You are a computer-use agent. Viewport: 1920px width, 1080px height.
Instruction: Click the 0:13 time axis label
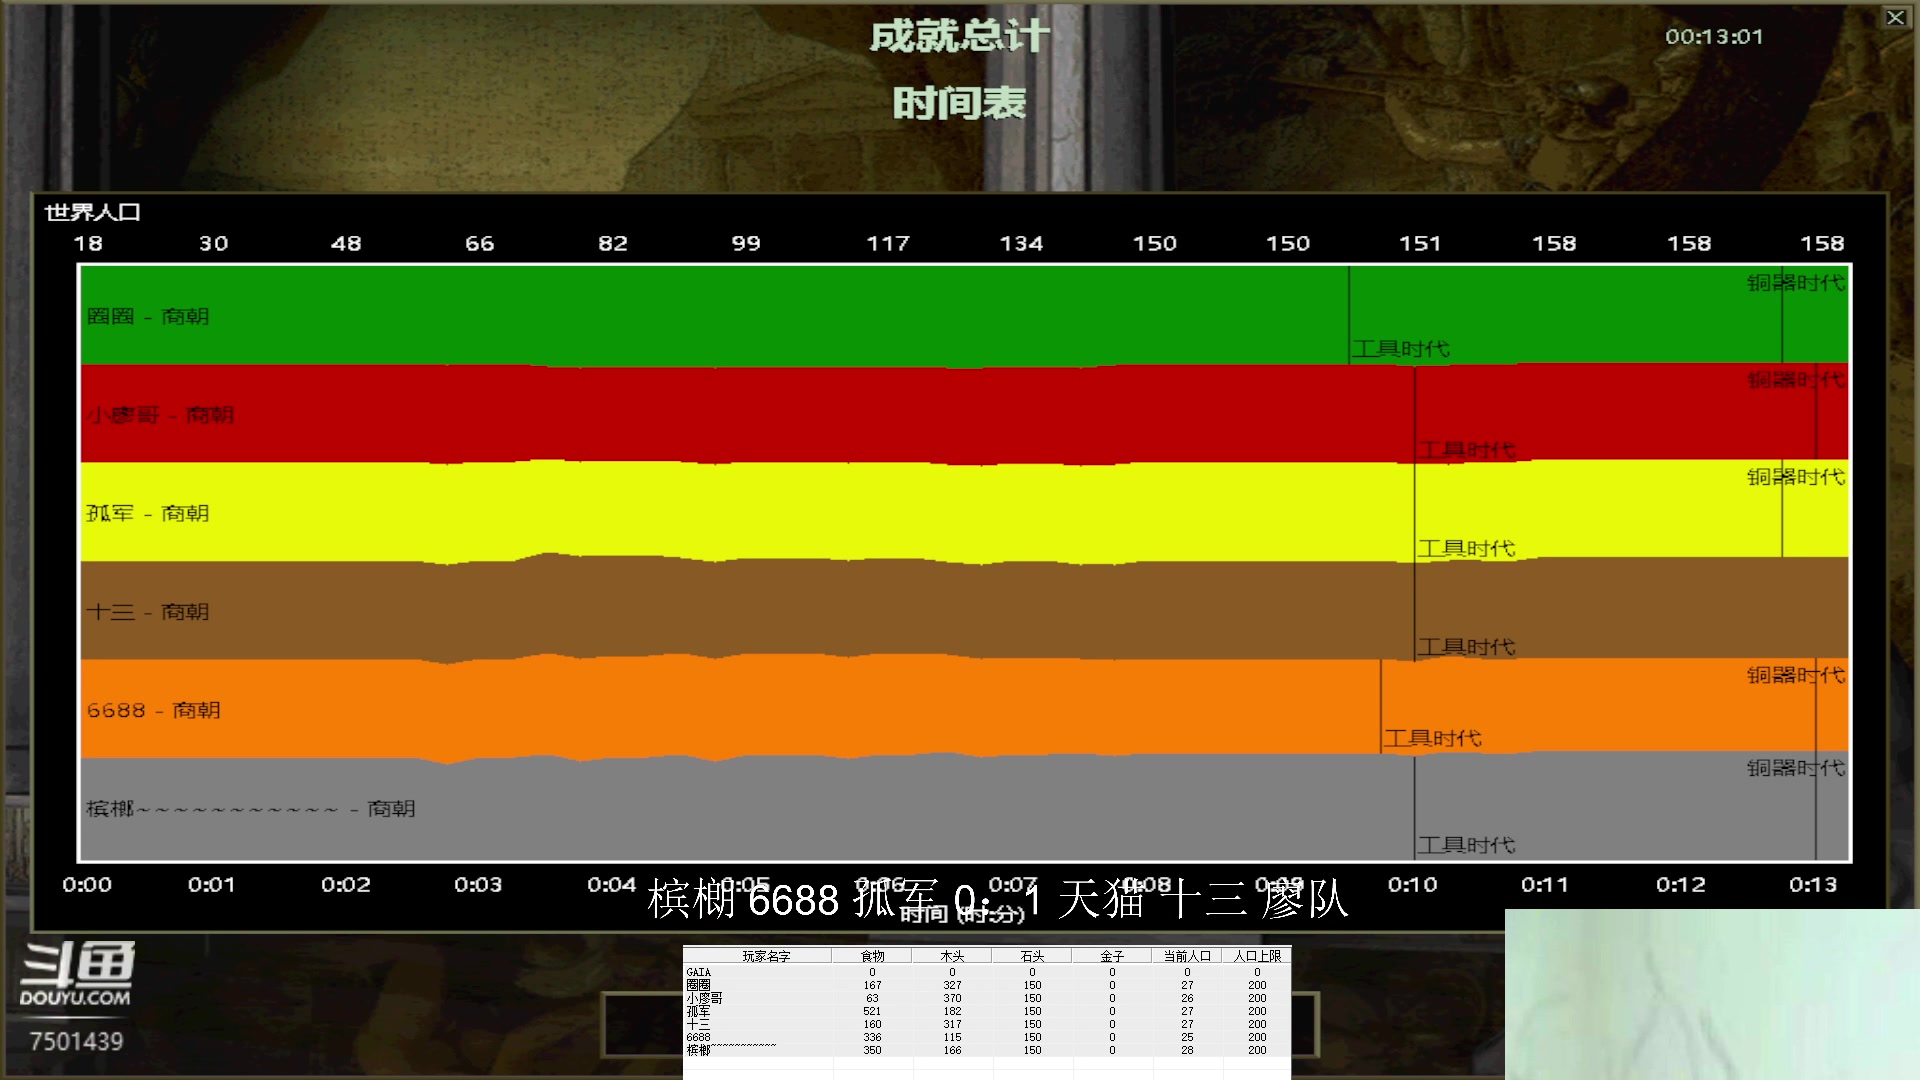(1813, 885)
